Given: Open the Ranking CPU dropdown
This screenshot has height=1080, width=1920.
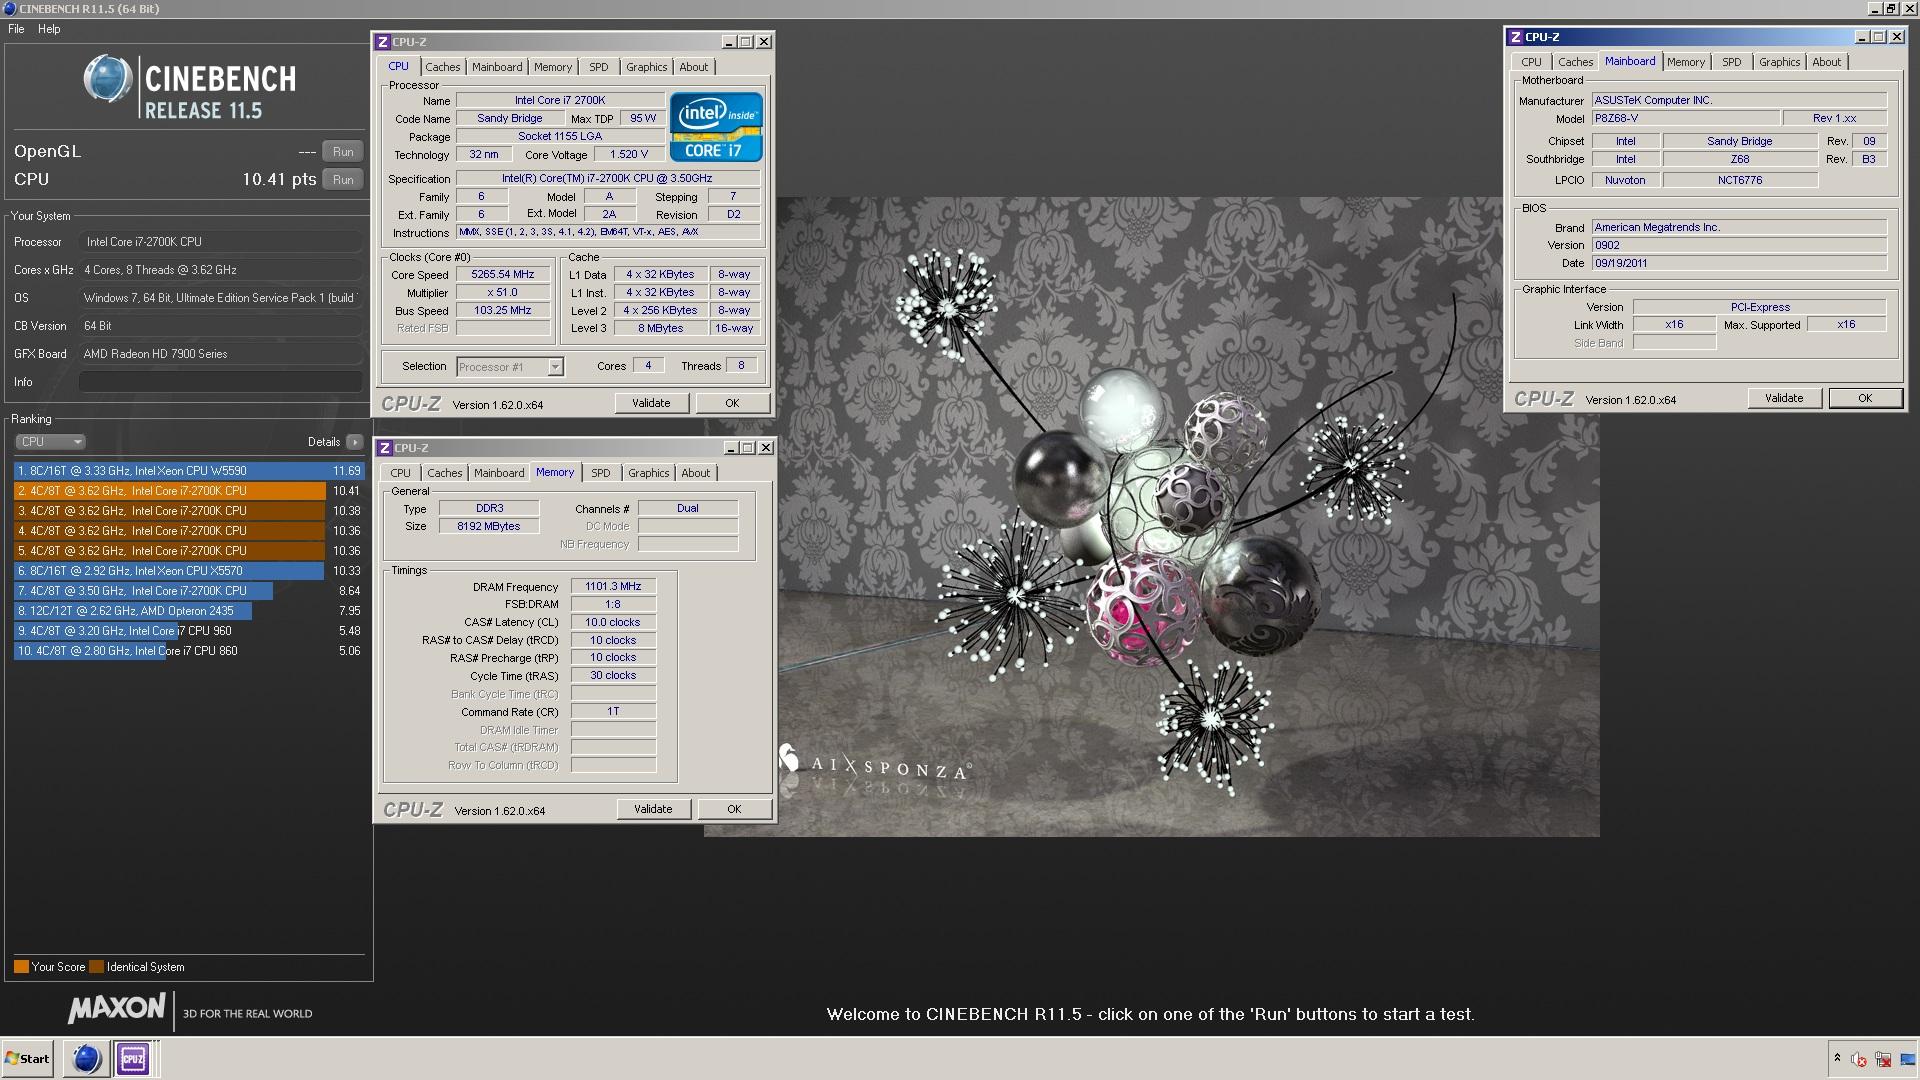Looking at the screenshot, I should tap(50, 442).
